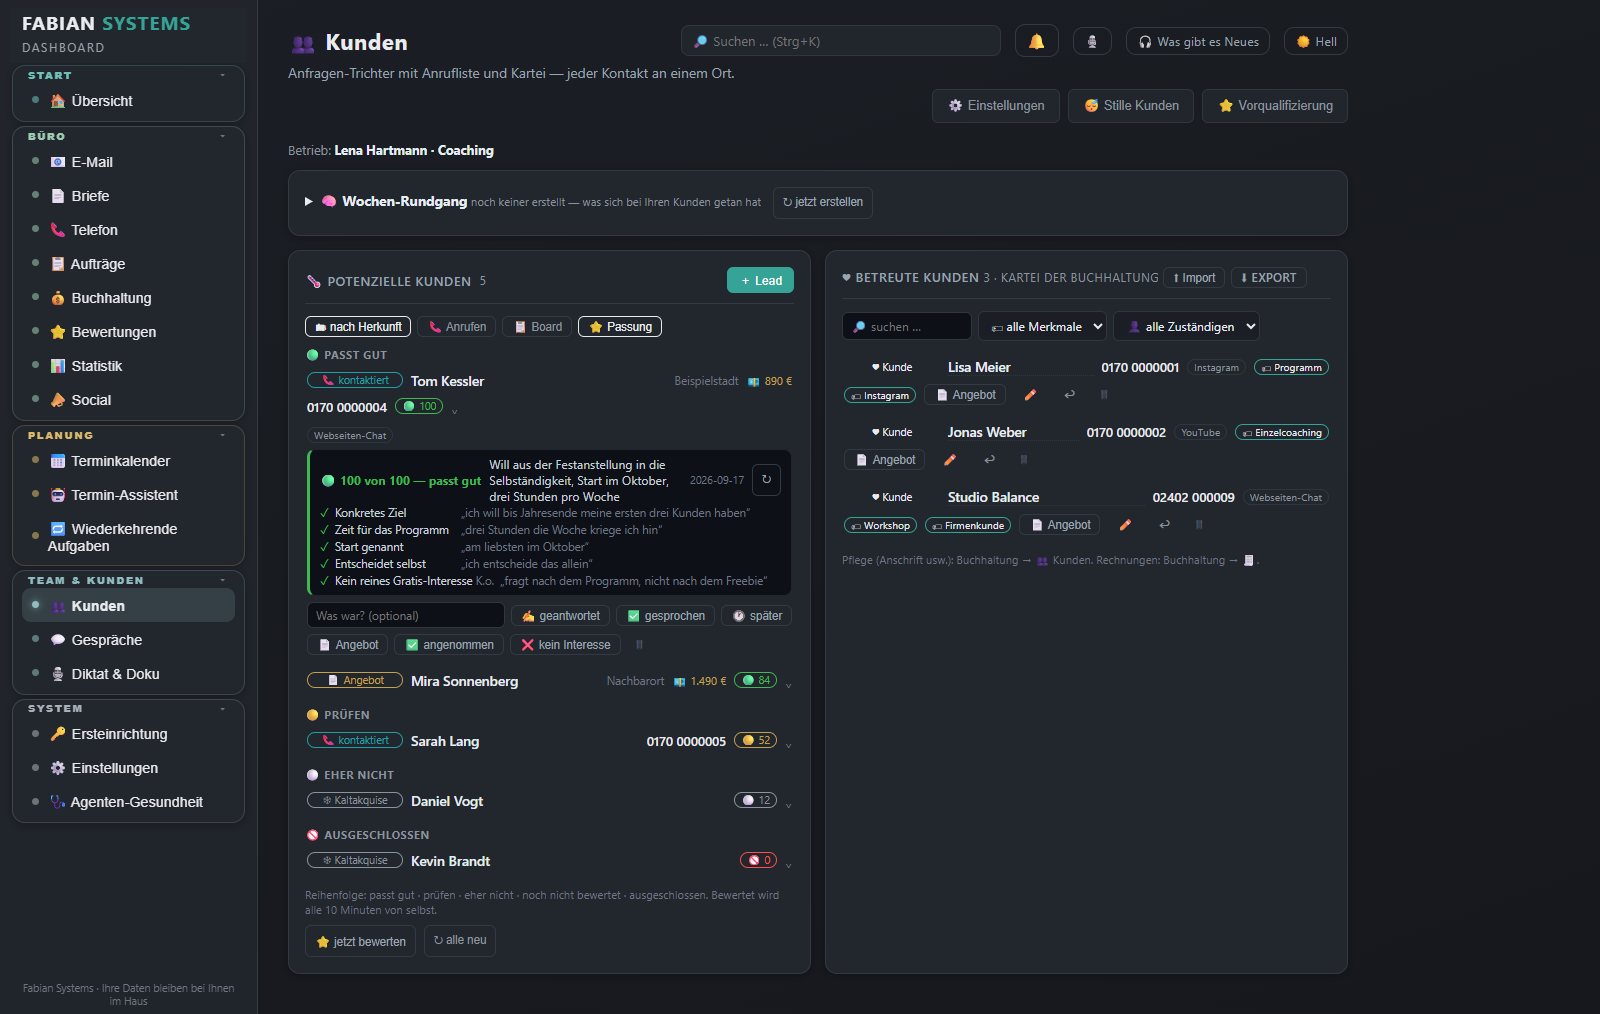
Task: Click the Was war? optional field
Action: tap(405, 616)
